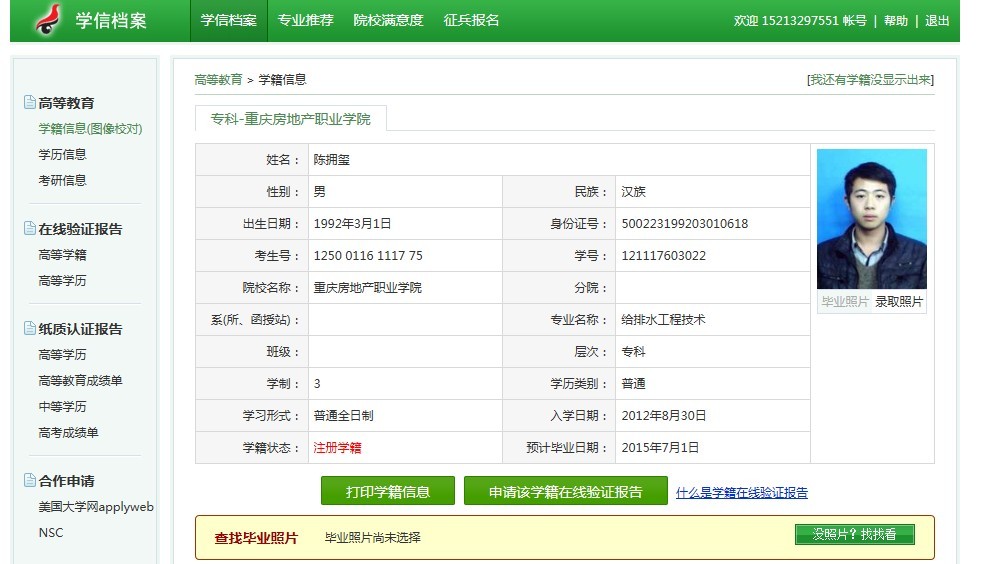This screenshot has width=995, height=564.
Task: Open the 学信档案 top navigation tab
Action: 228,21
